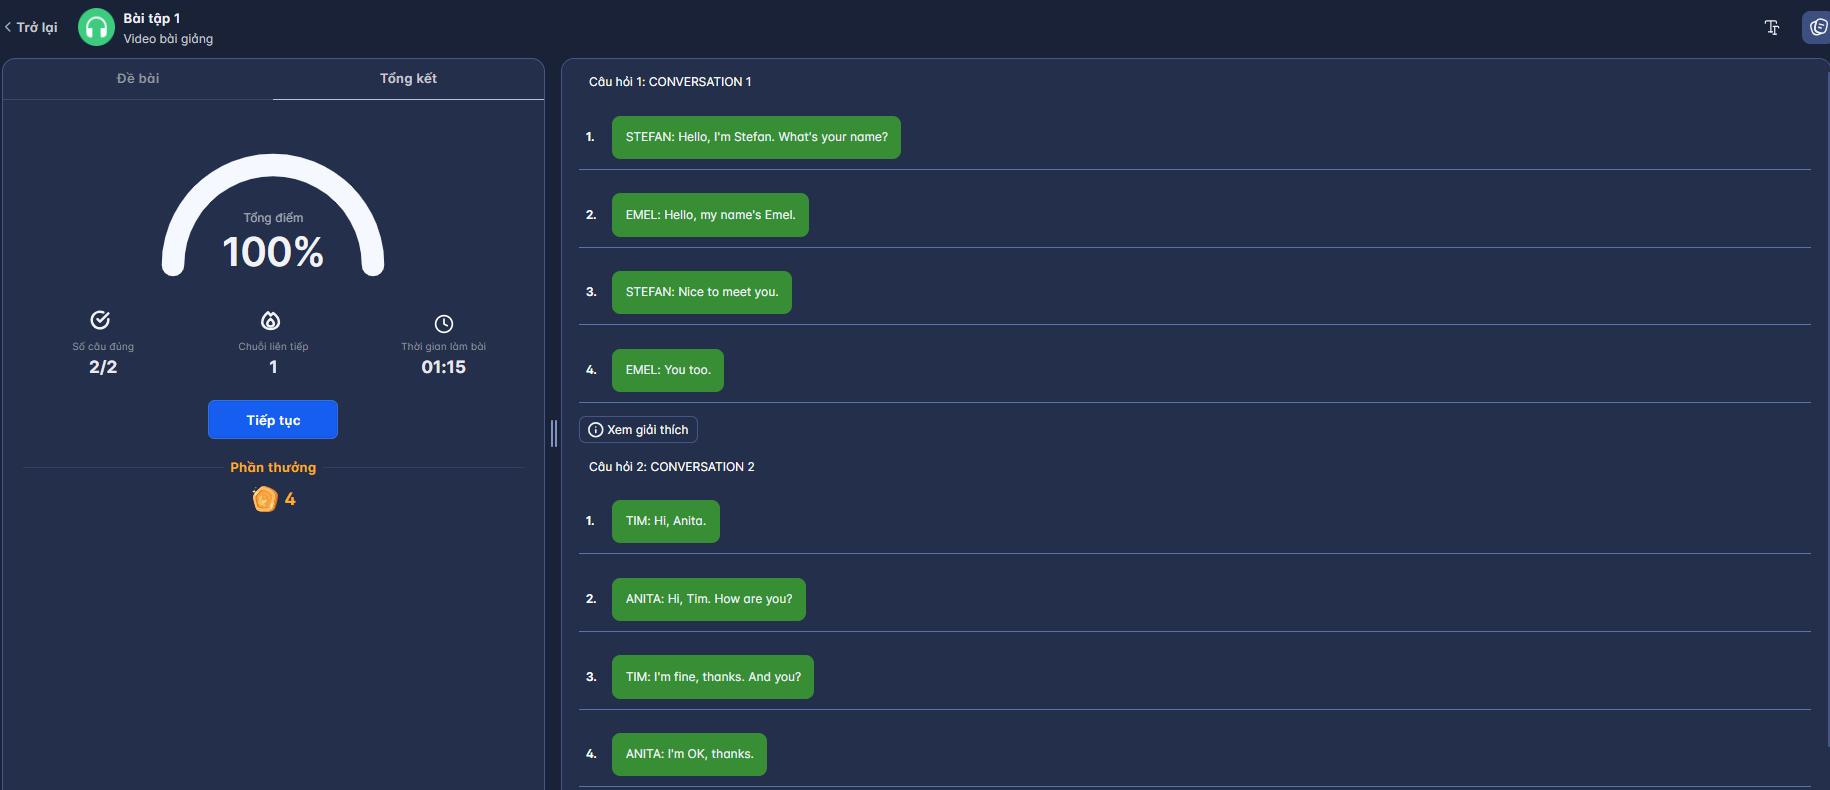Click the 'Câu hỏi 1: CONVERSATION 1' heading
The width and height of the screenshot is (1830, 790).
pos(670,82)
